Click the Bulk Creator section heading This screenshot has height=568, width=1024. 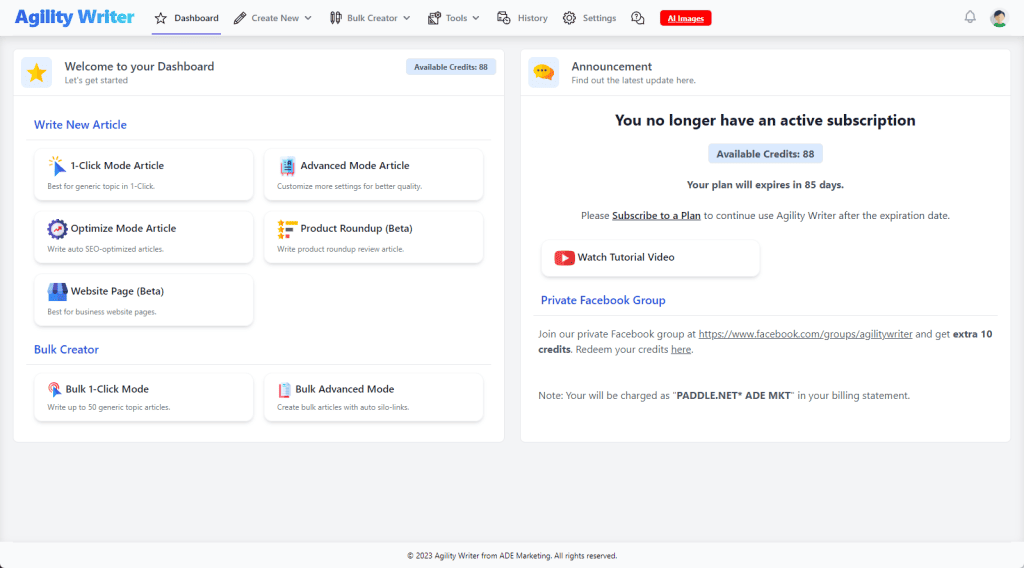coord(66,349)
